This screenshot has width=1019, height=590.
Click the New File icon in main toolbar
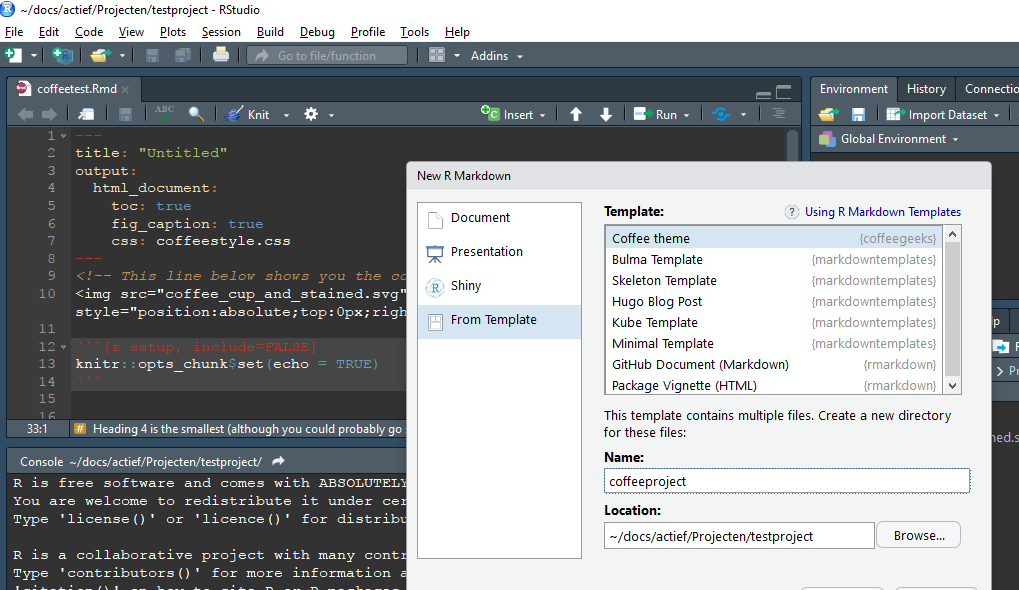click(14, 55)
